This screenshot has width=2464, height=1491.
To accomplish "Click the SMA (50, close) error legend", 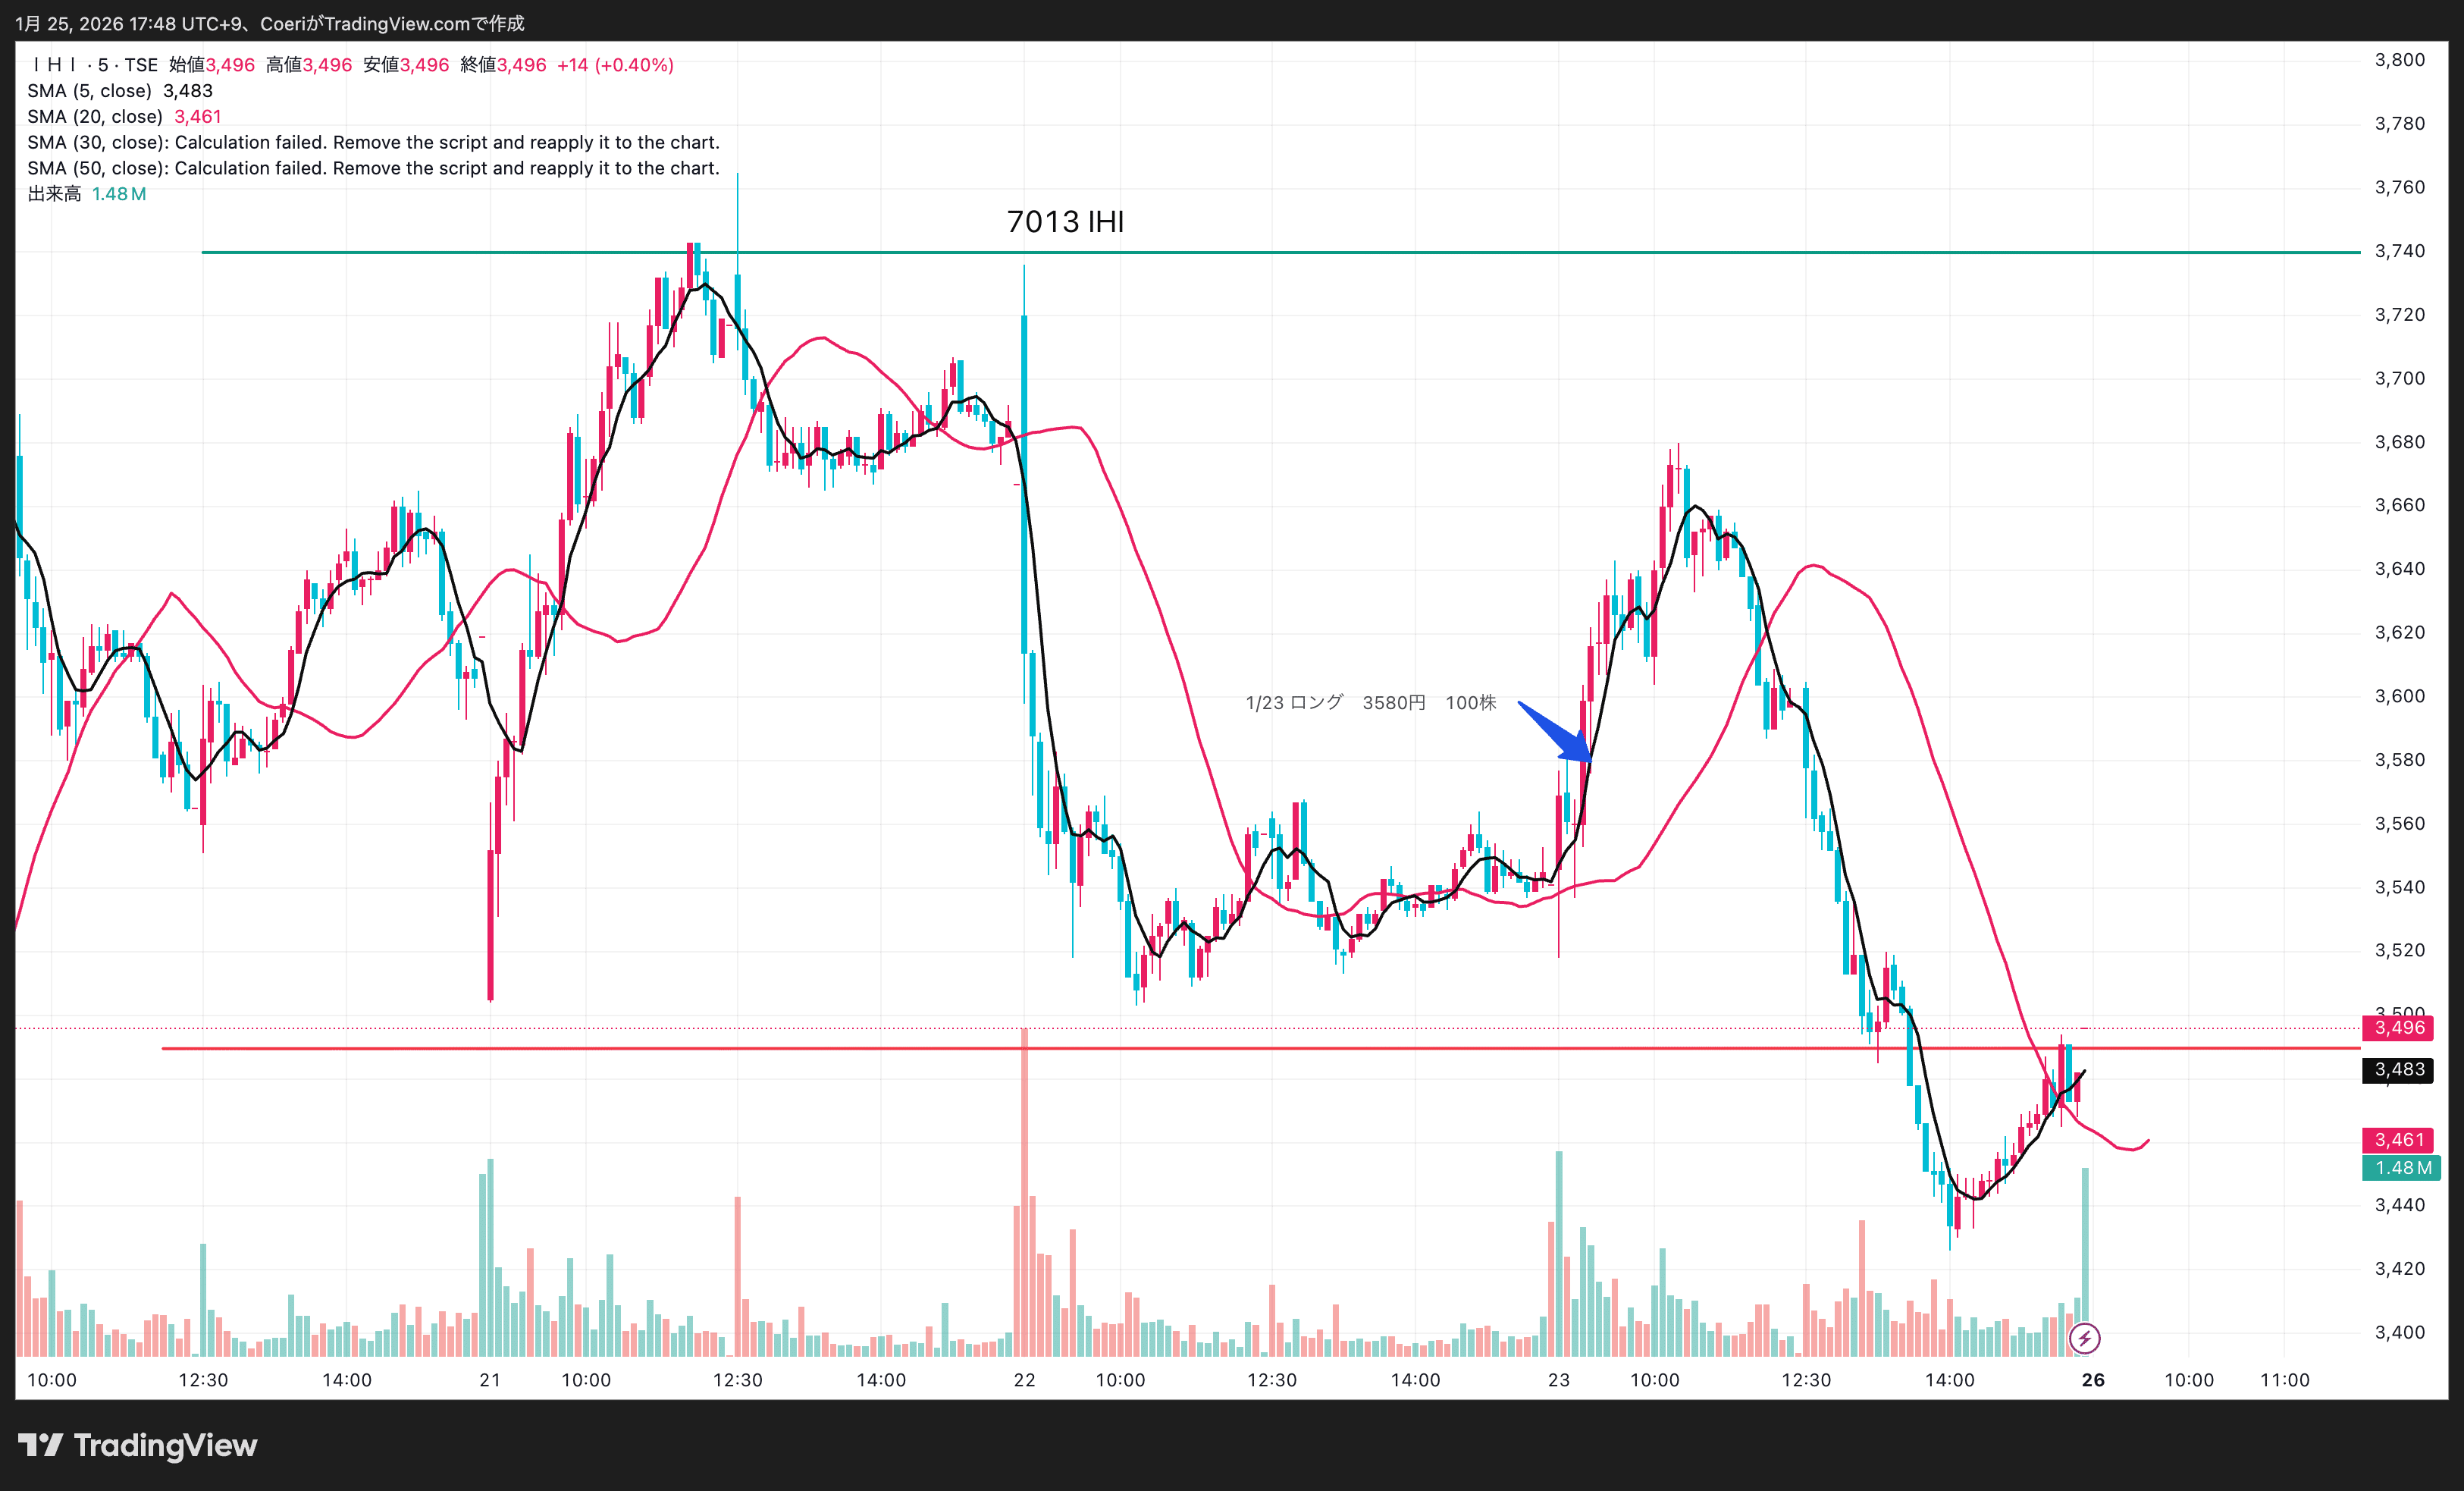I will tap(373, 169).
